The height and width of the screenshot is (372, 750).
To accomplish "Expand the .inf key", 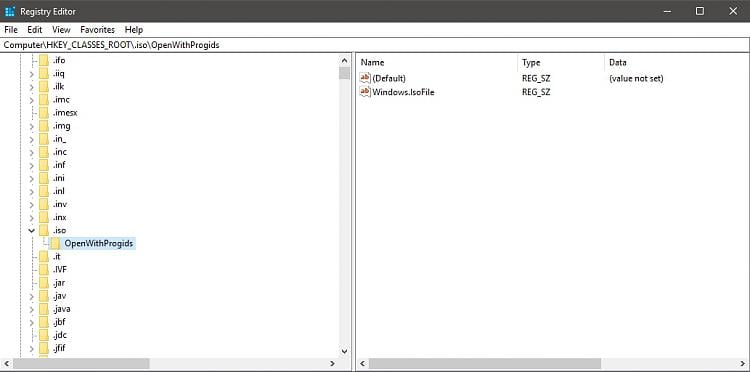I will click(32, 165).
